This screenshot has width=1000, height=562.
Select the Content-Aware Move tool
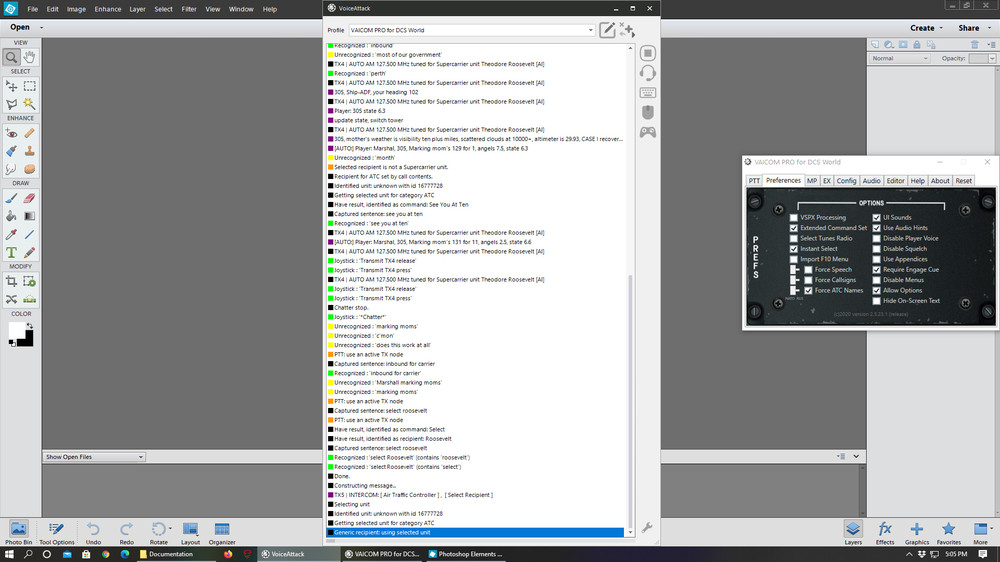[11, 299]
